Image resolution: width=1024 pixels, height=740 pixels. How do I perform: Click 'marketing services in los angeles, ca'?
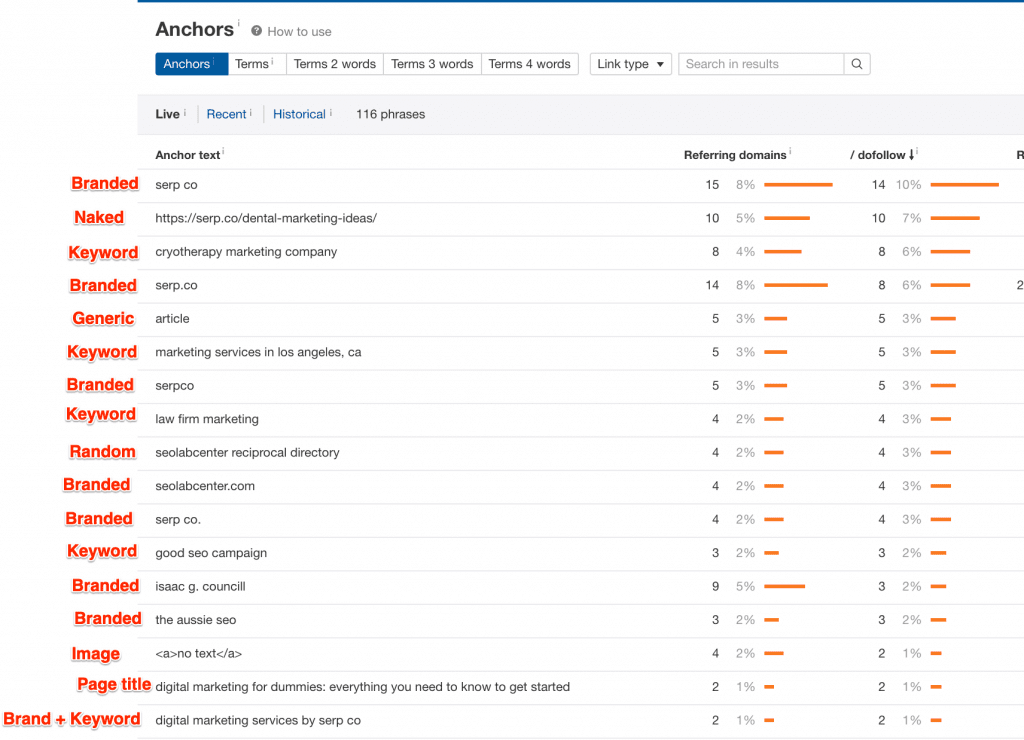point(258,352)
